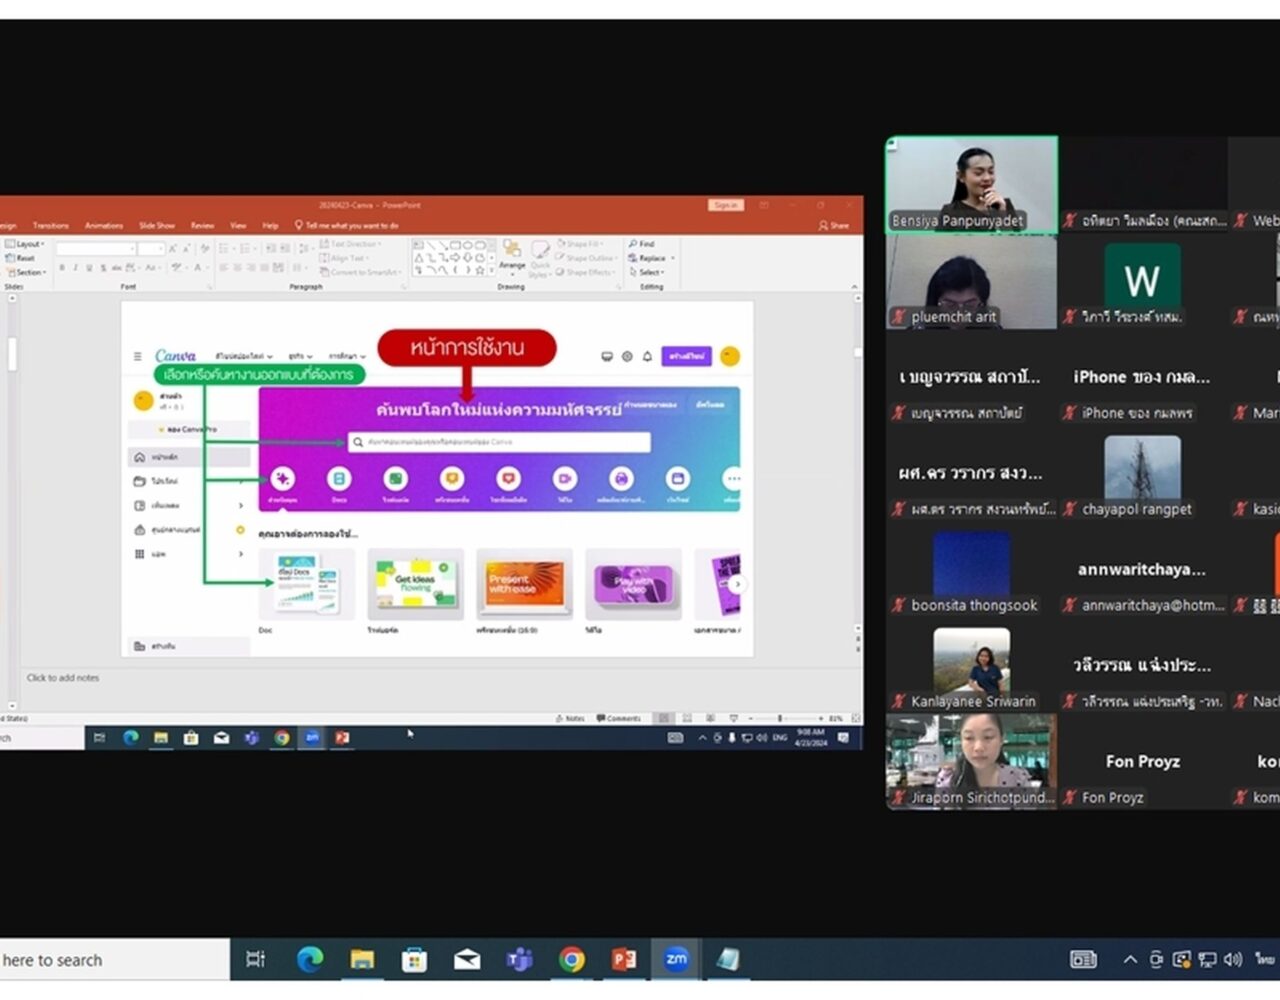Start the Slide Show from the status bar icon
The height and width of the screenshot is (1000, 1280).
[x=734, y=718]
